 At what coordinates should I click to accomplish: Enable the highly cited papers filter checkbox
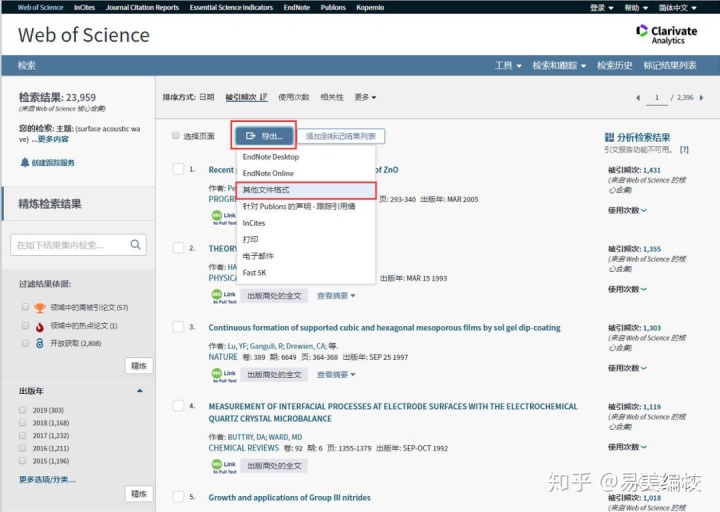click(x=25, y=307)
